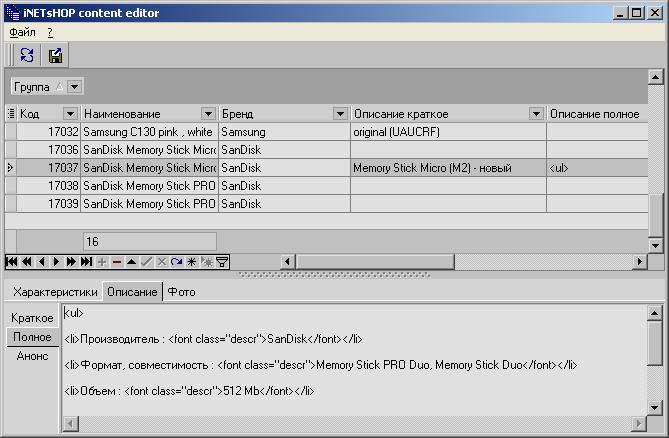Viewport: 669px width, 438px height.
Task: Switch to the Фото tab
Action: pos(181,292)
